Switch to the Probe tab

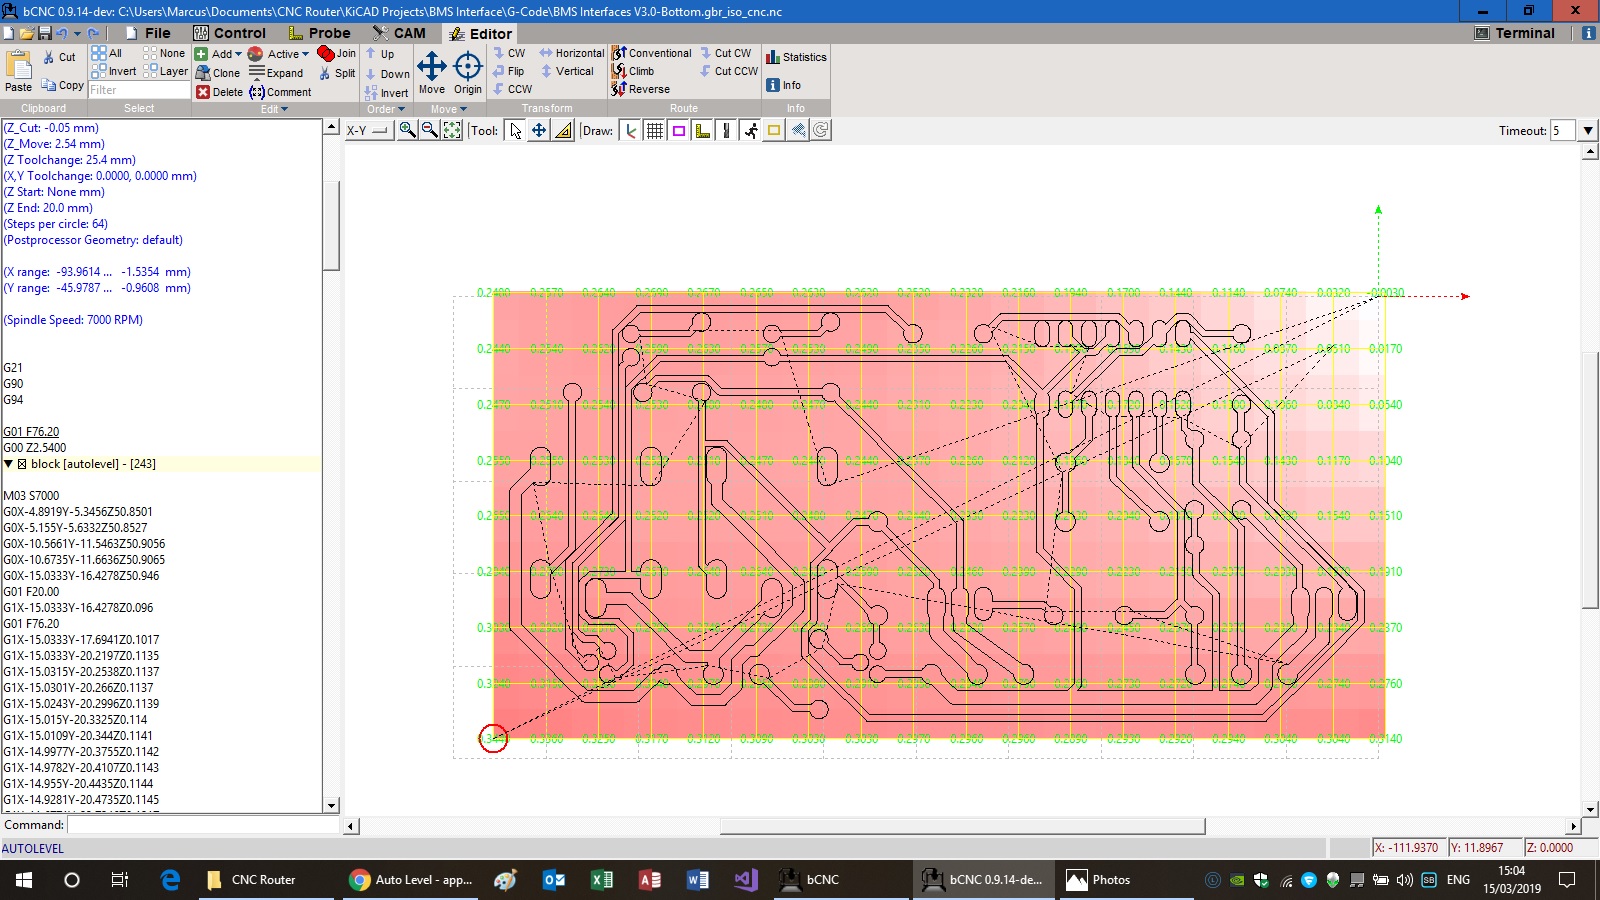(x=319, y=33)
